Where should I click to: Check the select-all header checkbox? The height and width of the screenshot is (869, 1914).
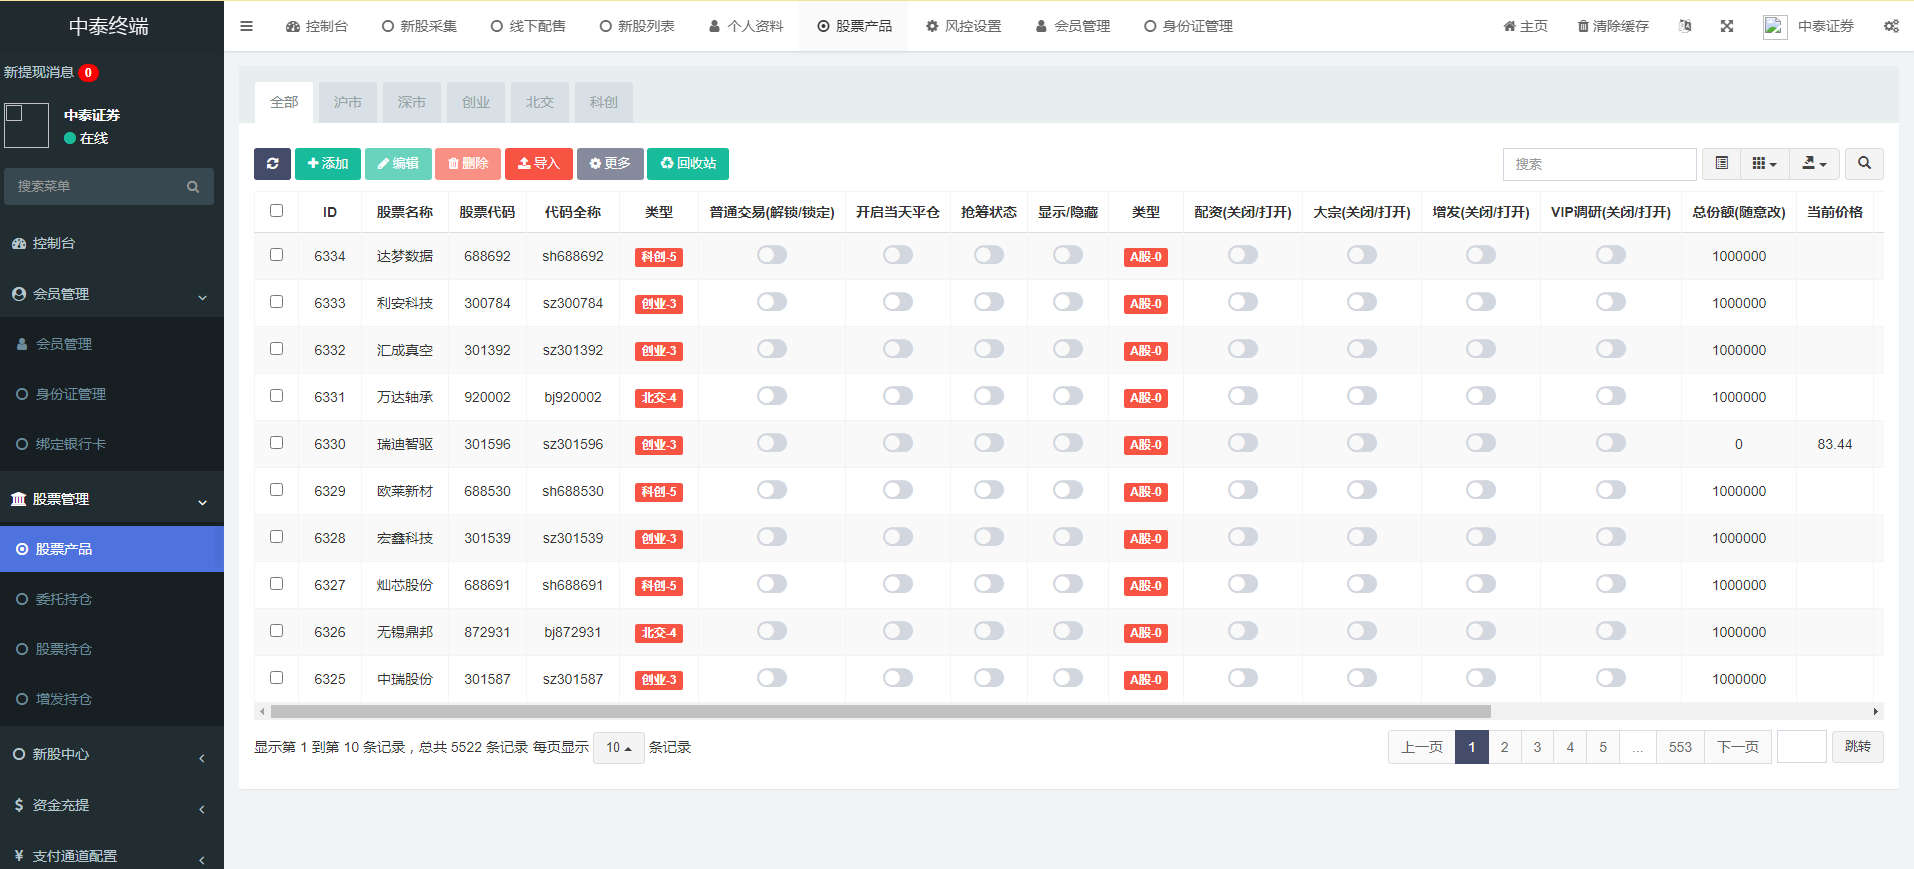coord(277,211)
